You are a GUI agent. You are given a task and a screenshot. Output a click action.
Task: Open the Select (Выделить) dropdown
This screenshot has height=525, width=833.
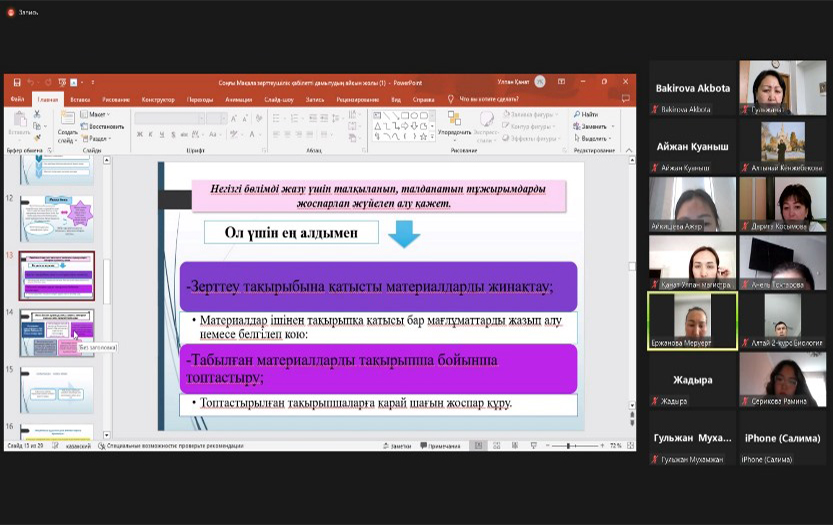pyautogui.click(x=594, y=138)
